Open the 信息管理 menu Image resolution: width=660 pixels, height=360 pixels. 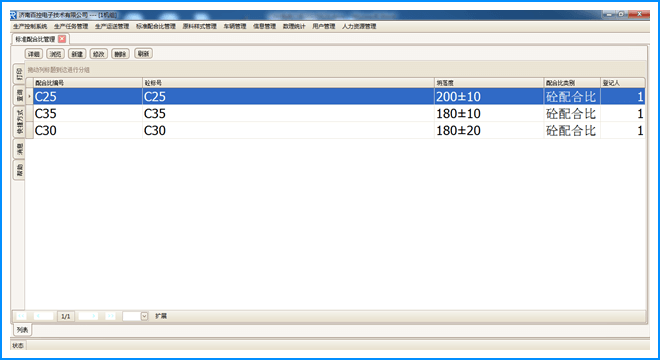[264, 27]
